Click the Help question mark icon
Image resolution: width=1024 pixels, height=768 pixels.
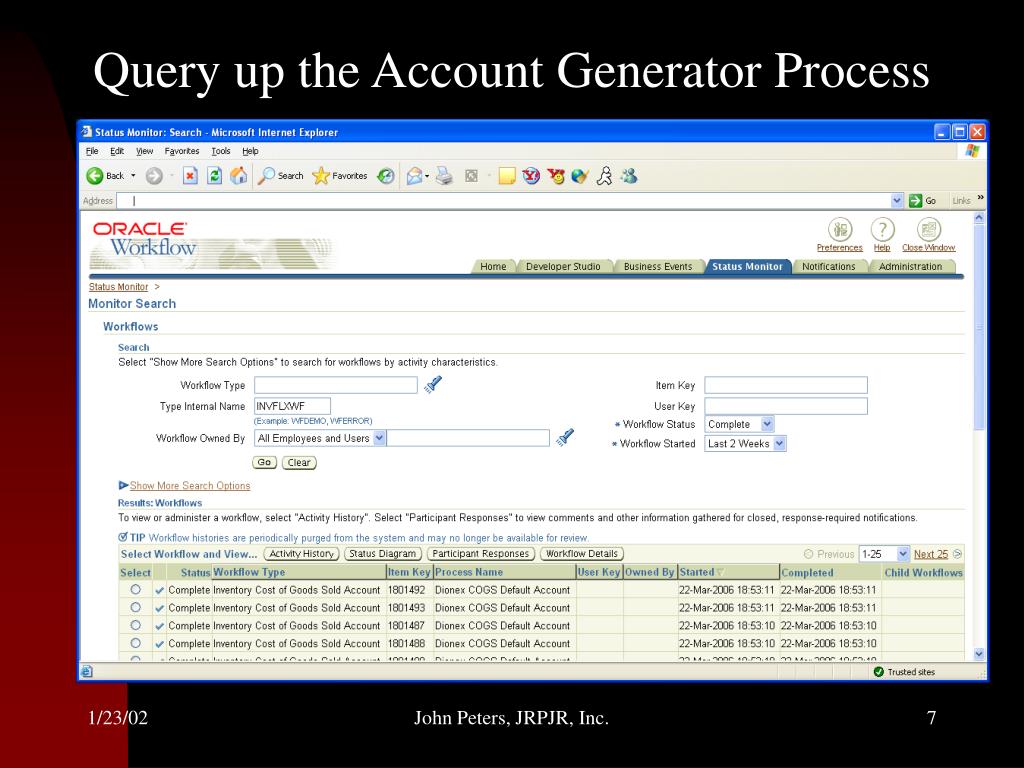(882, 230)
